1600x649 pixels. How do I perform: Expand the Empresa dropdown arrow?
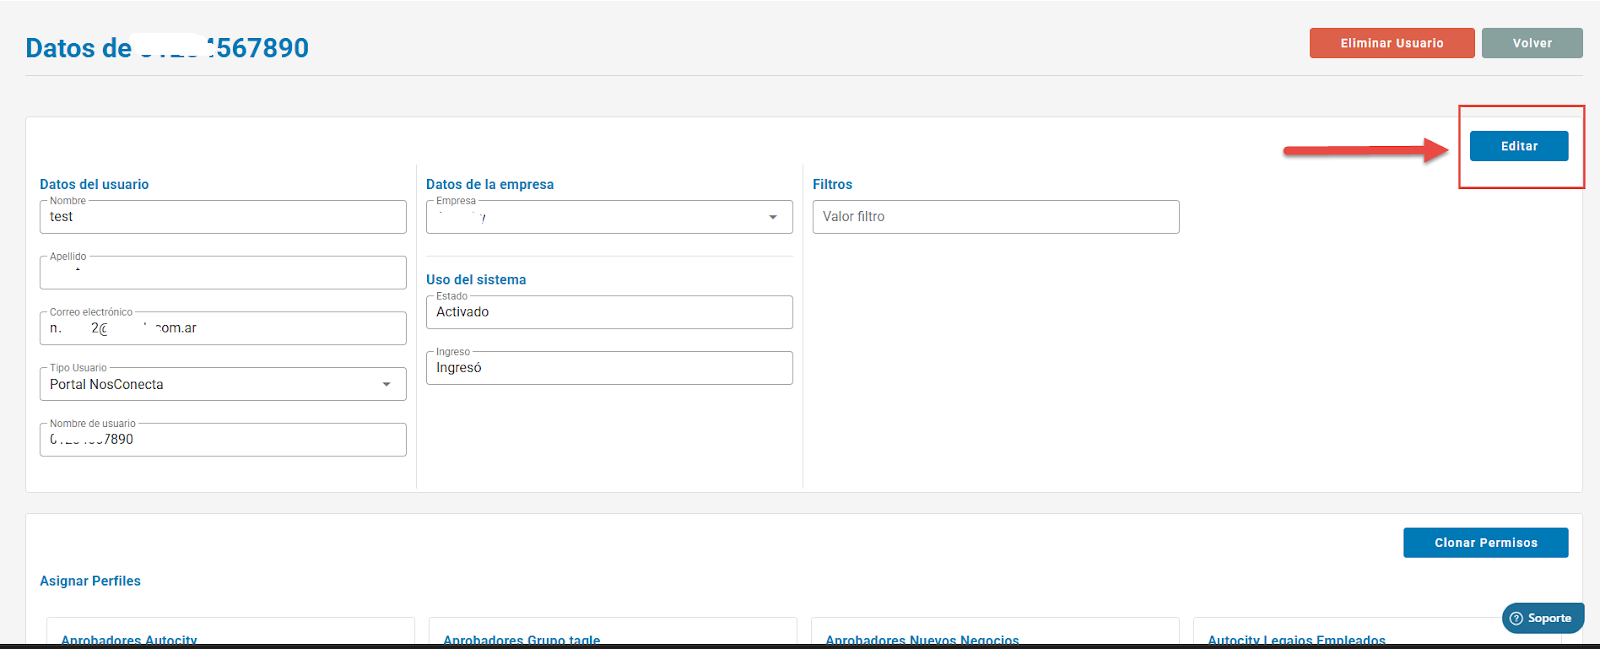(773, 217)
